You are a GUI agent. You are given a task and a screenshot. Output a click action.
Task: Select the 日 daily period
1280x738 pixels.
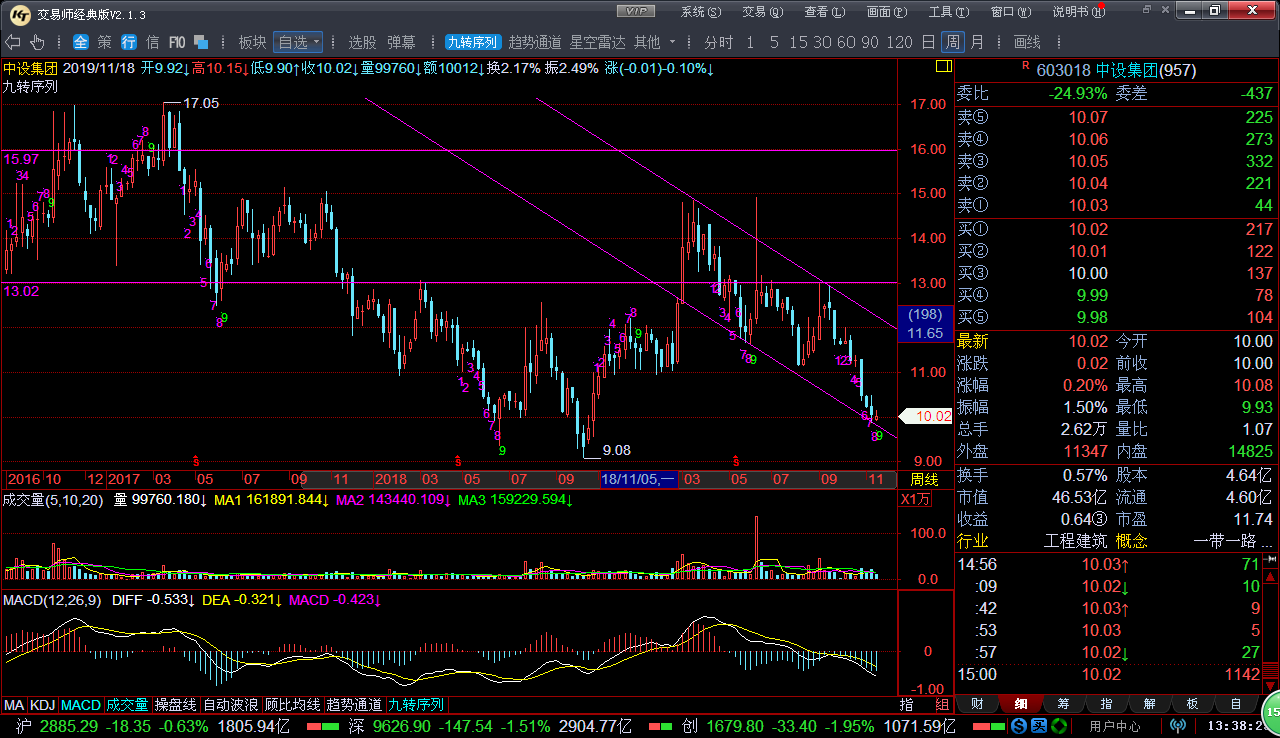coord(928,42)
